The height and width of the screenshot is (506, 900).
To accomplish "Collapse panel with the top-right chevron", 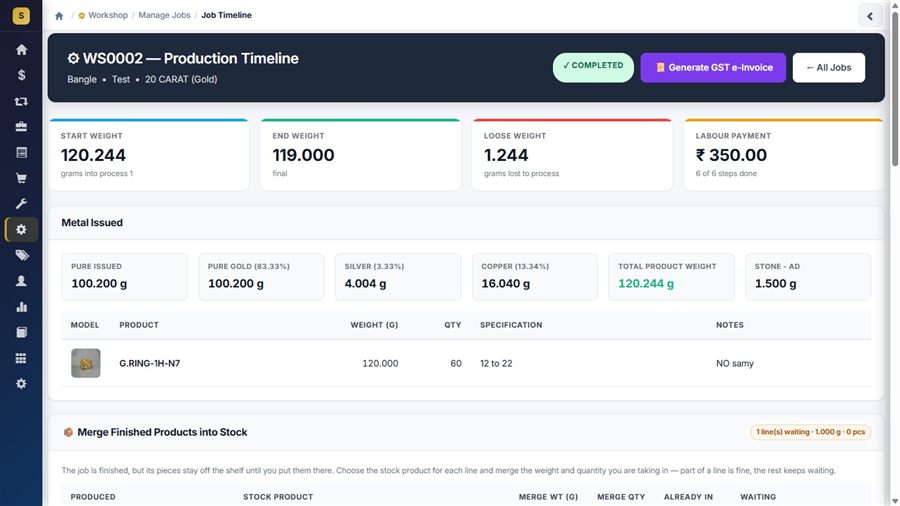I will pos(870,16).
